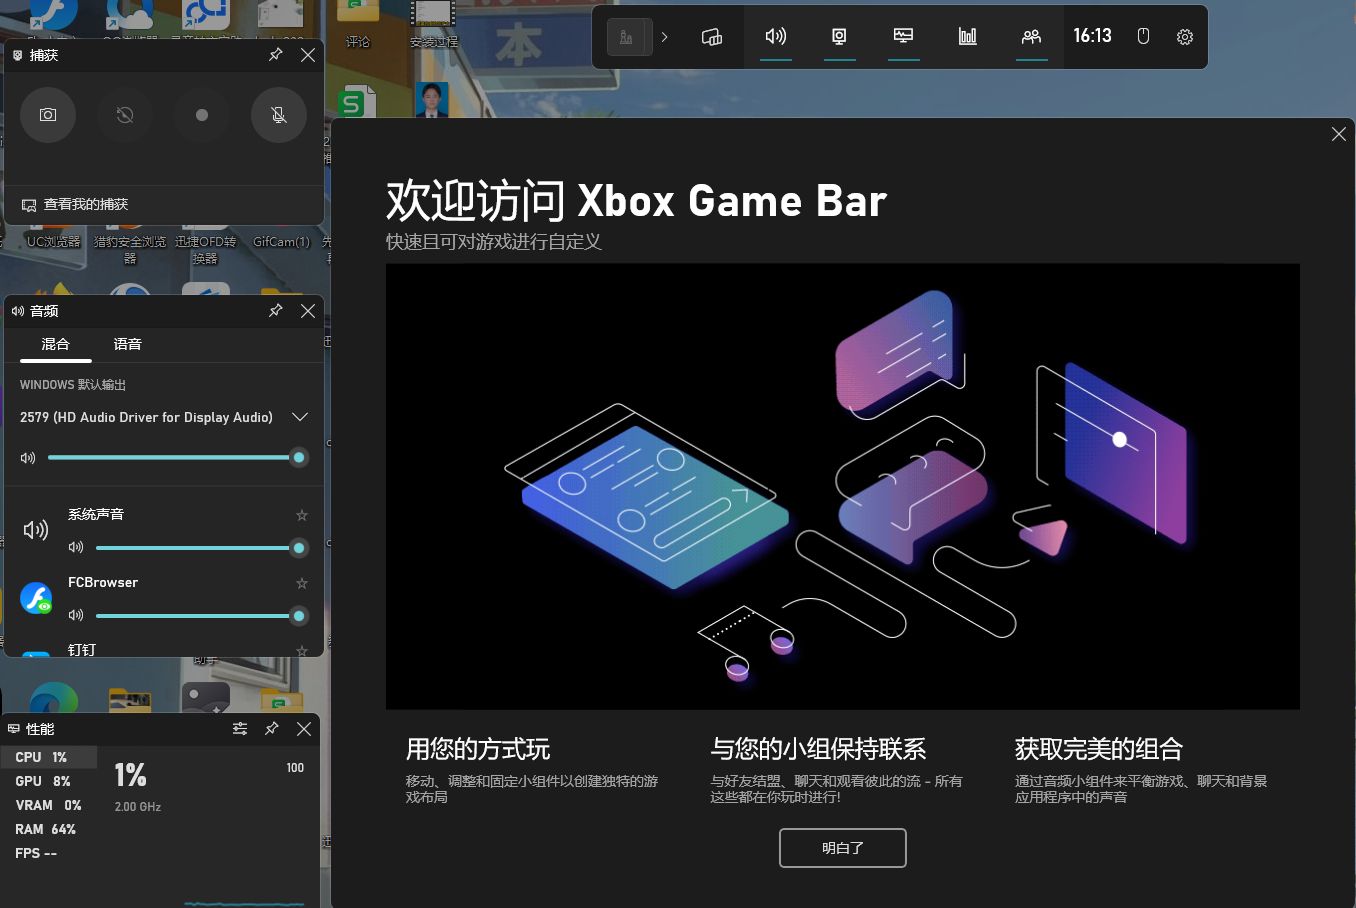This screenshot has height=908, width=1356.
Task: Click the 用您的方式玩 heading
Action: 478,749
